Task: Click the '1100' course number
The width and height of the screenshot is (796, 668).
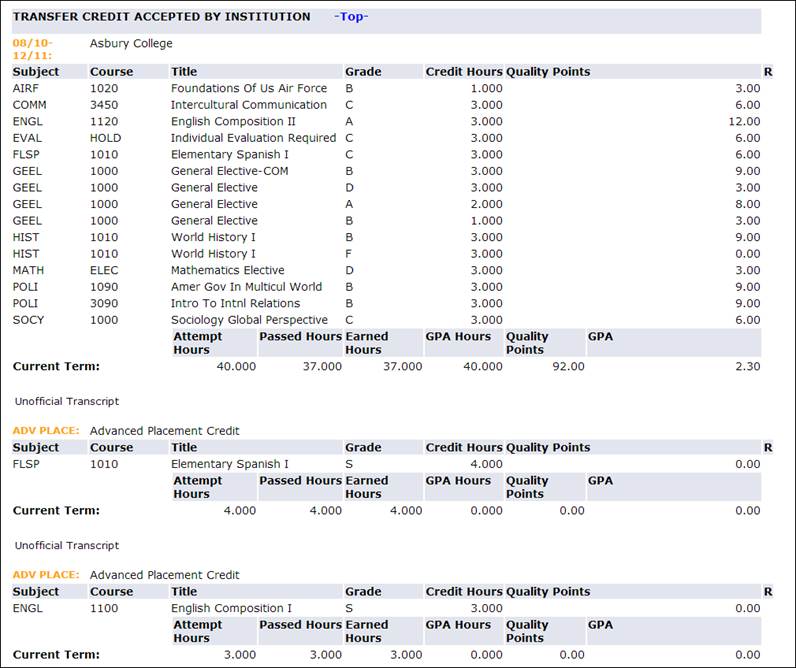Action: tap(104, 608)
